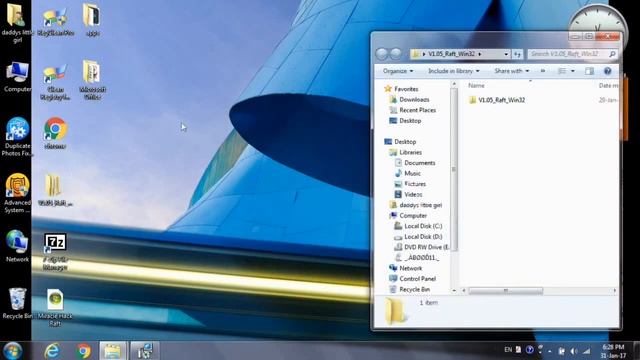Switch to File Explorer taskbar button
The height and width of the screenshot is (360, 640).
coord(113,351)
